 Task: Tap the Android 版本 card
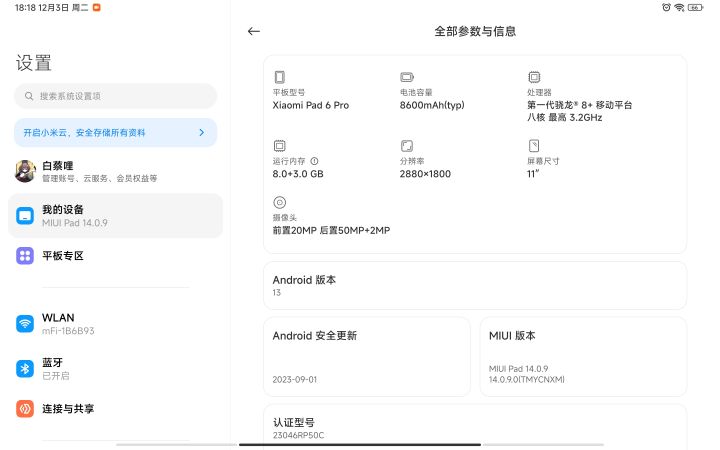475,285
